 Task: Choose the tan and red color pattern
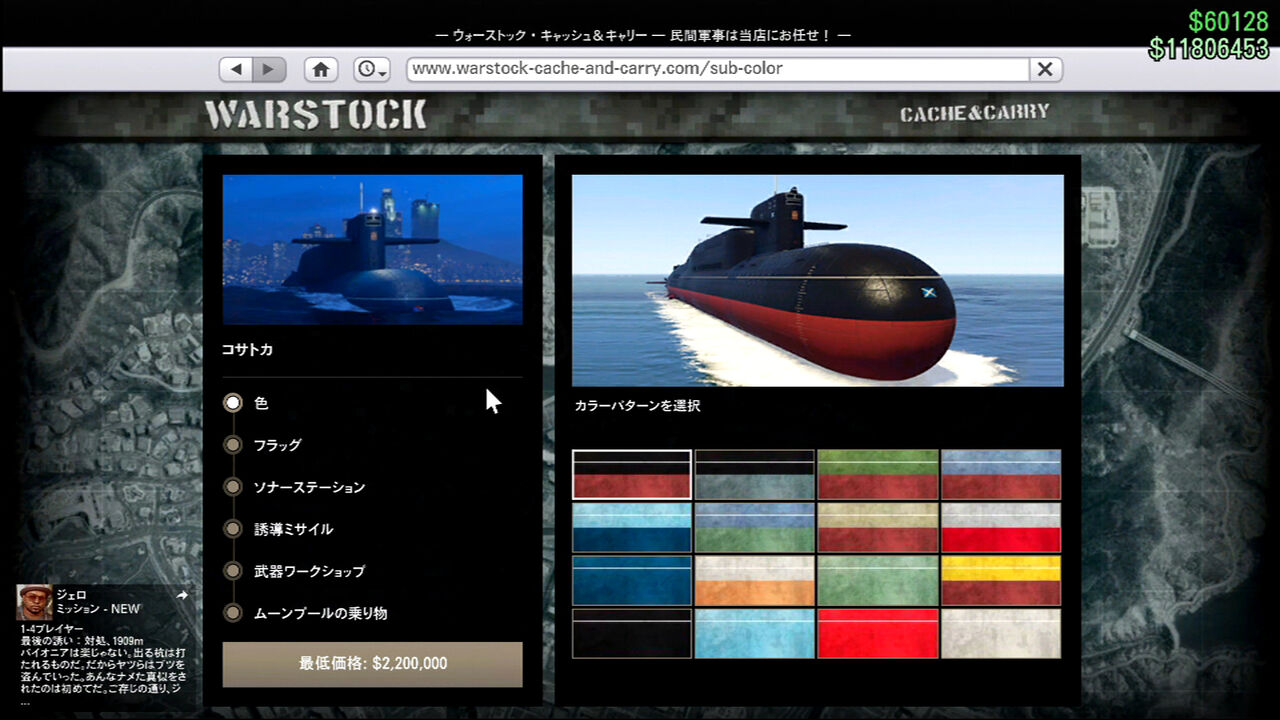(878, 527)
